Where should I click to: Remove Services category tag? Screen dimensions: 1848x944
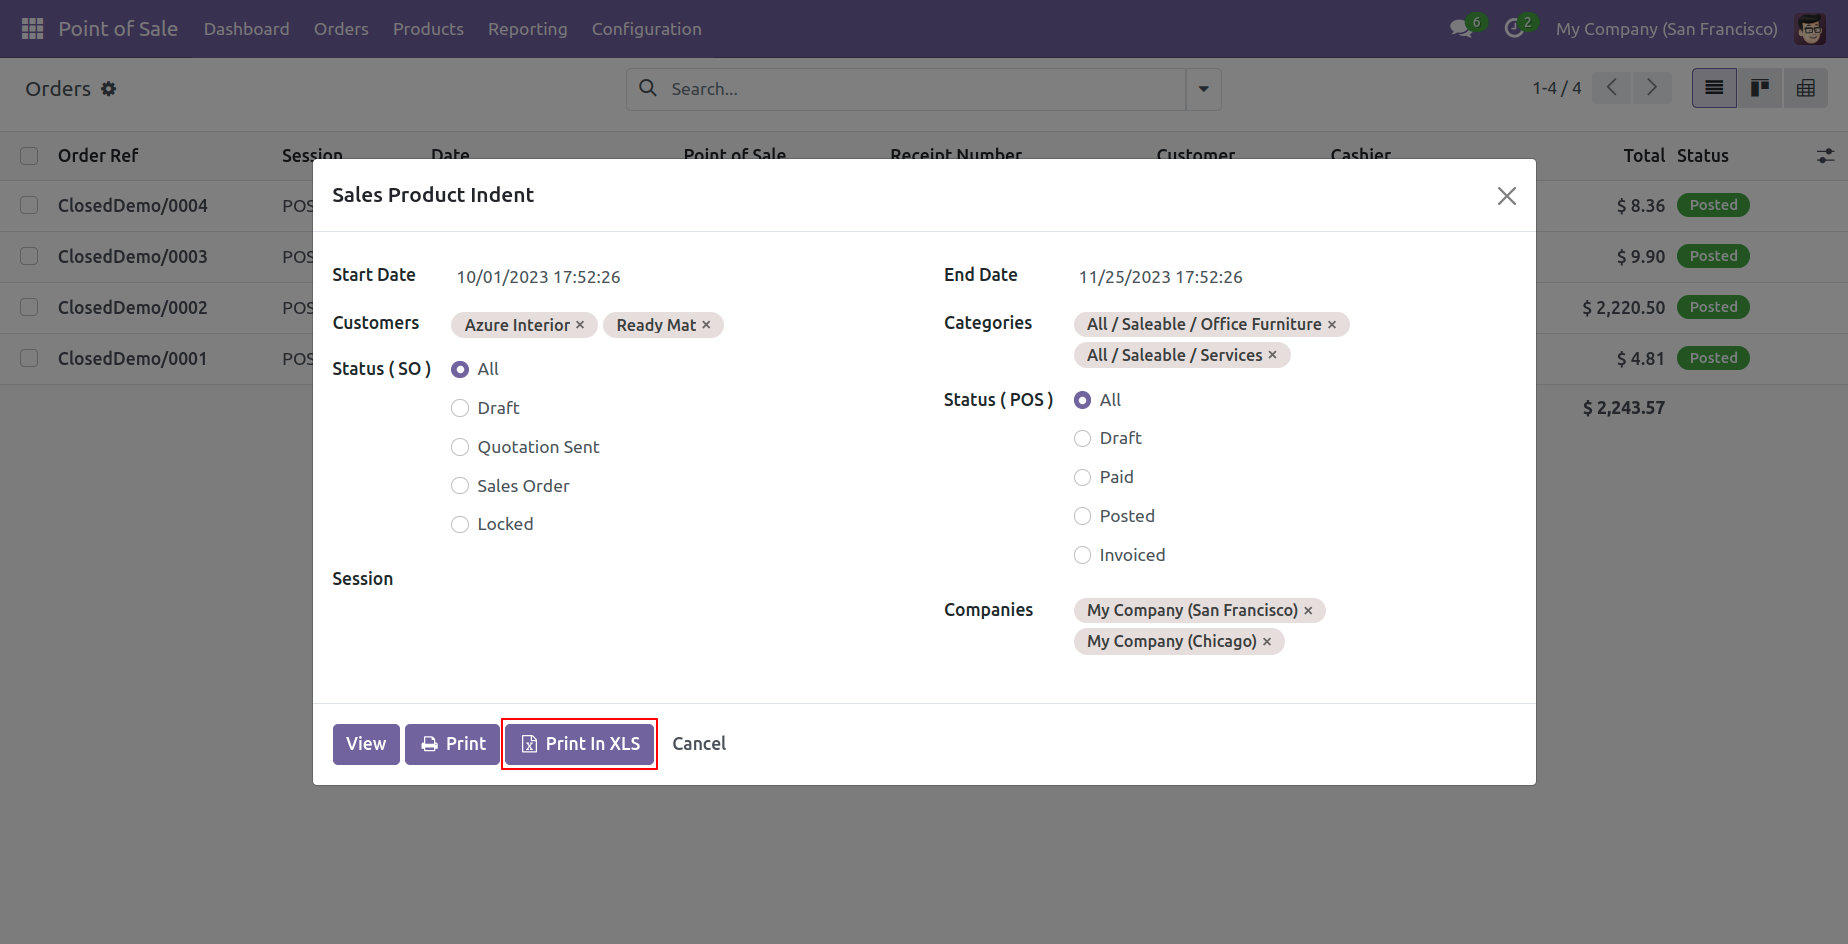tap(1272, 355)
